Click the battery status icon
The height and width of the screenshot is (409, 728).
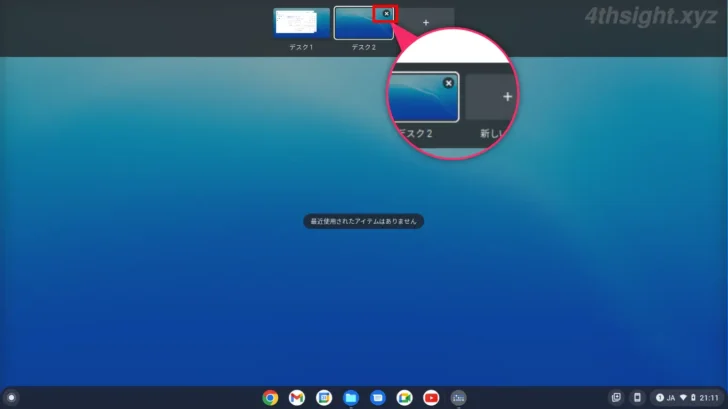point(693,397)
